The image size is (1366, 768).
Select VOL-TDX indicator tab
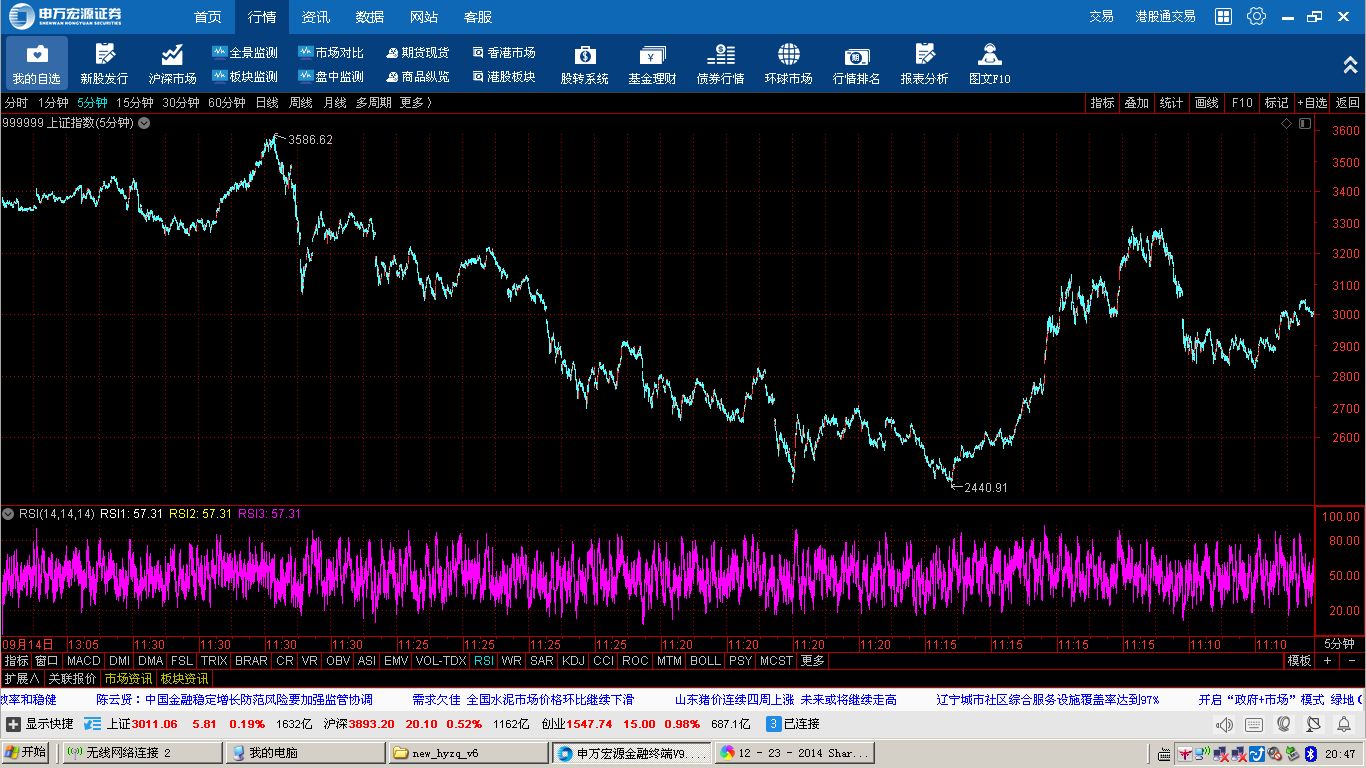coord(441,661)
